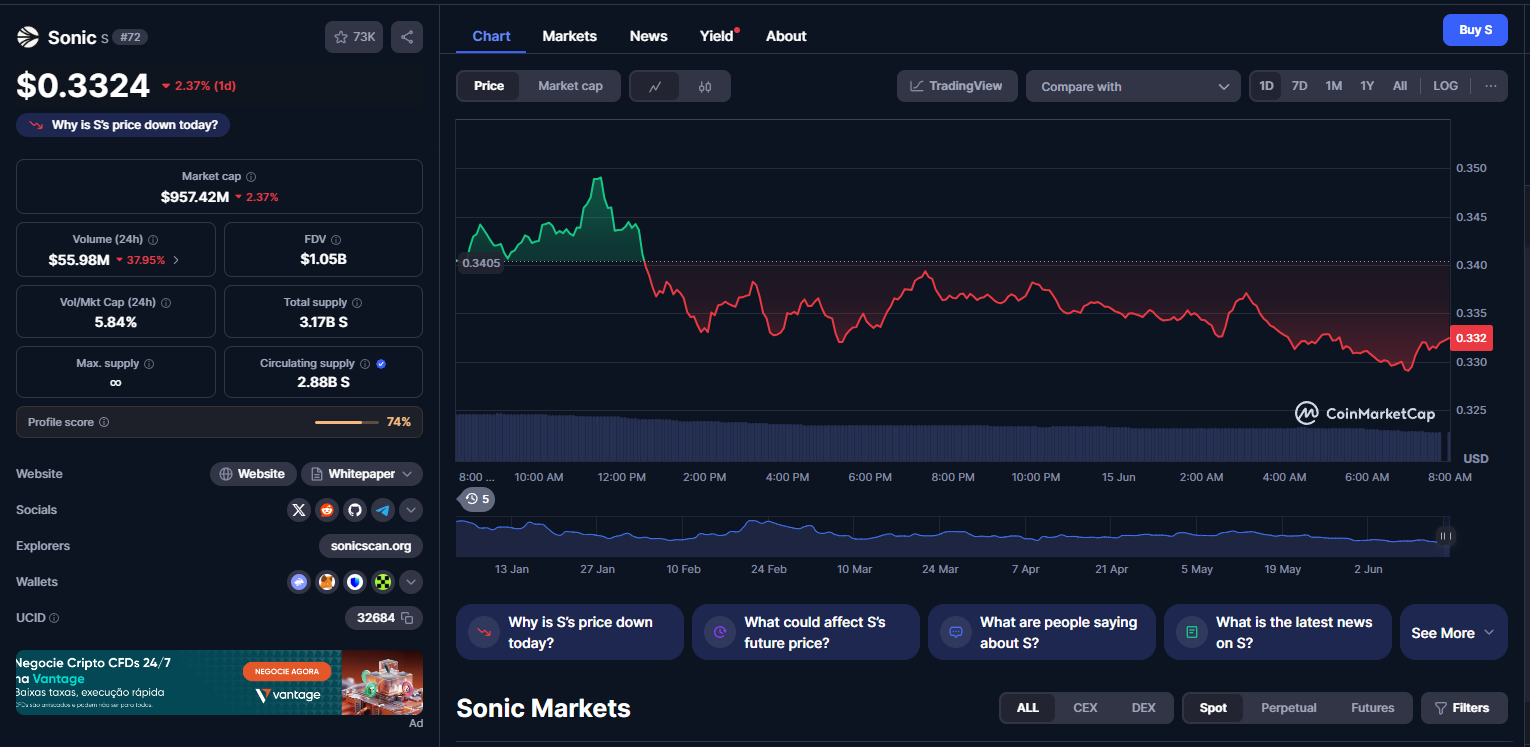
Task: Click the info icon beside FDV
Action: tap(336, 240)
